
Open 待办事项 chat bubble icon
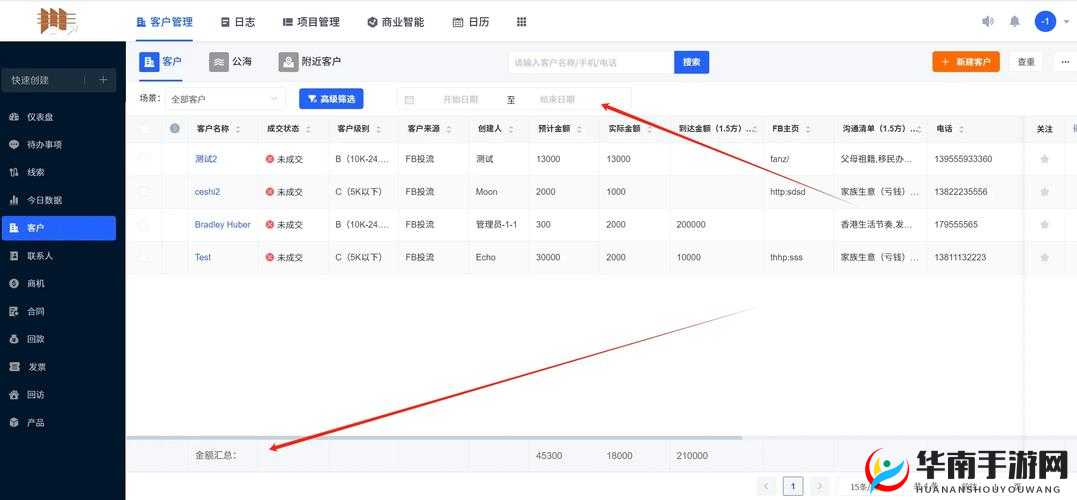click(14, 145)
